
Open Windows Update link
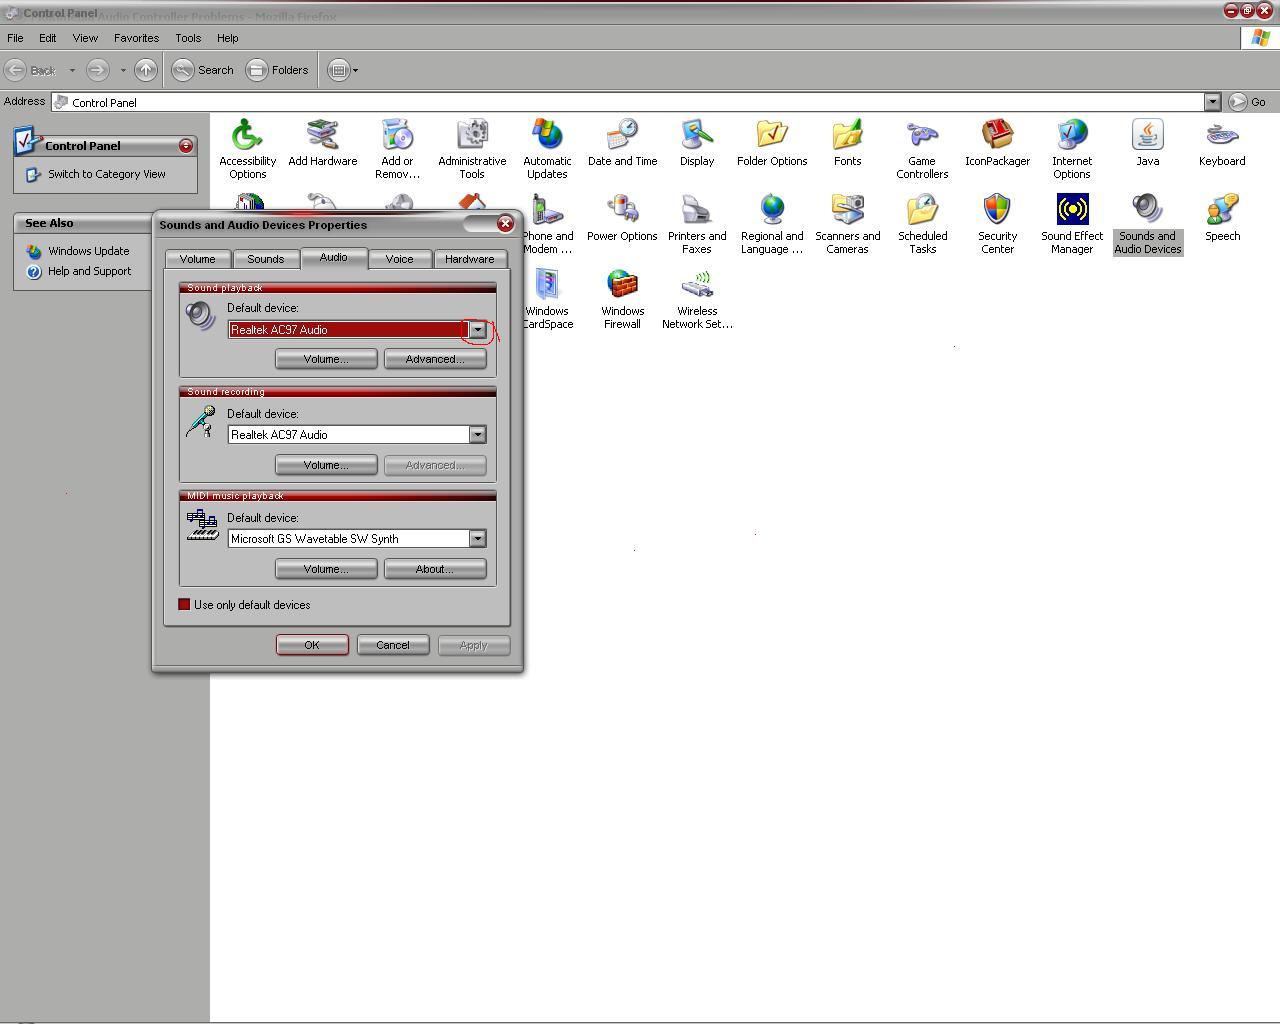coord(89,251)
